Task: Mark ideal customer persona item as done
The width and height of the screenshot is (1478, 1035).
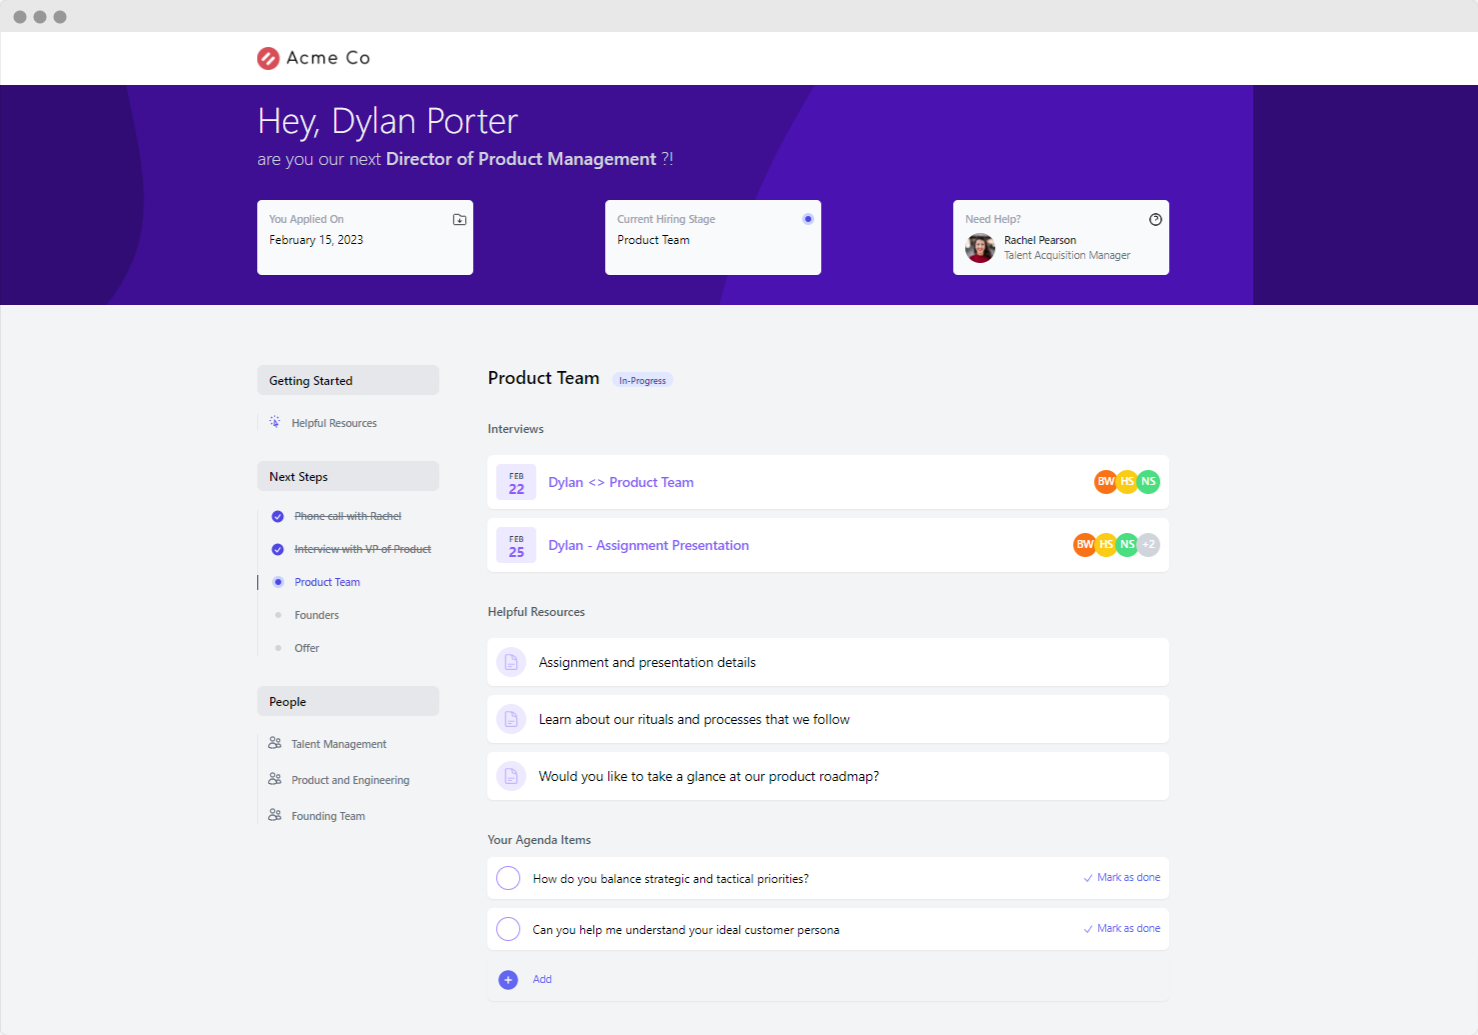Action: [x=1122, y=928]
